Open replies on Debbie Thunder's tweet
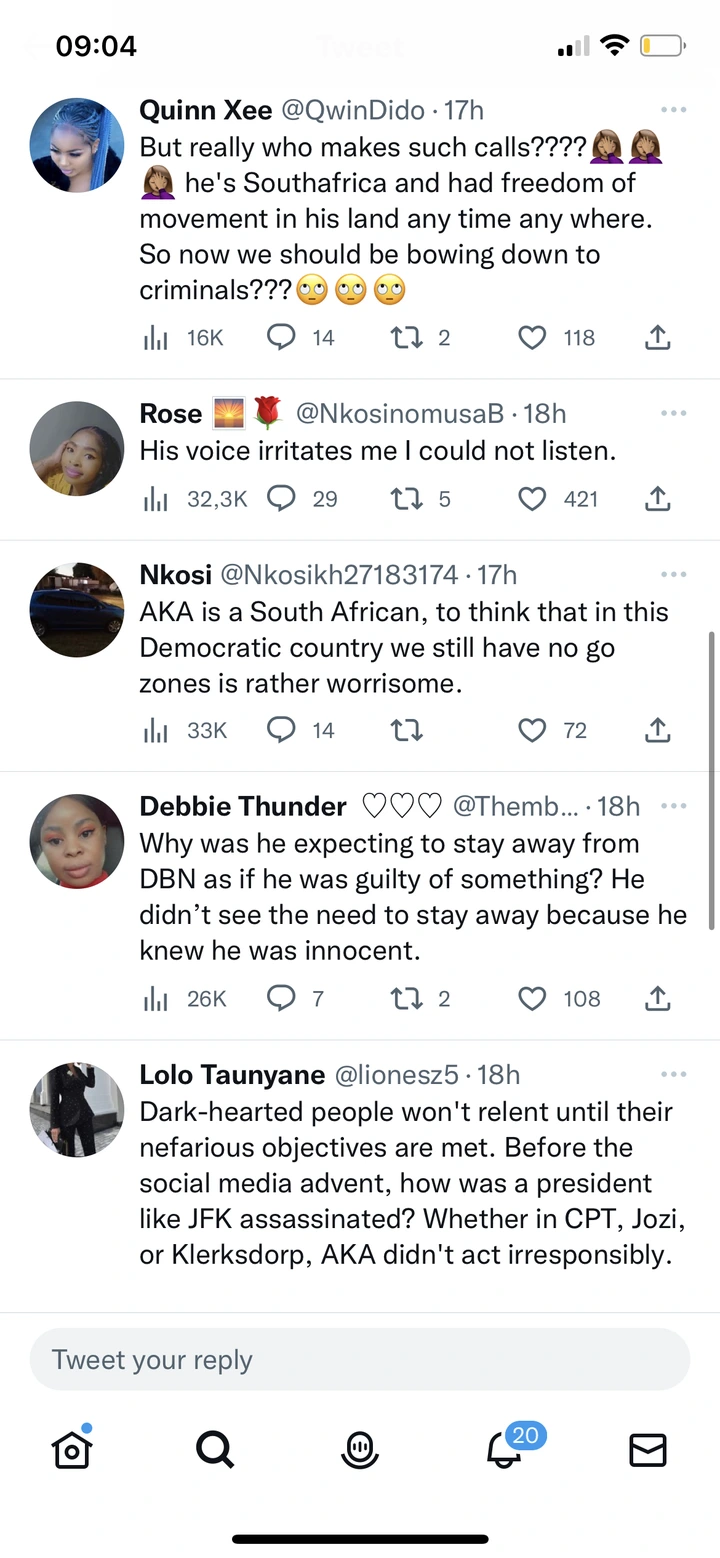The image size is (720, 1558). (281, 998)
